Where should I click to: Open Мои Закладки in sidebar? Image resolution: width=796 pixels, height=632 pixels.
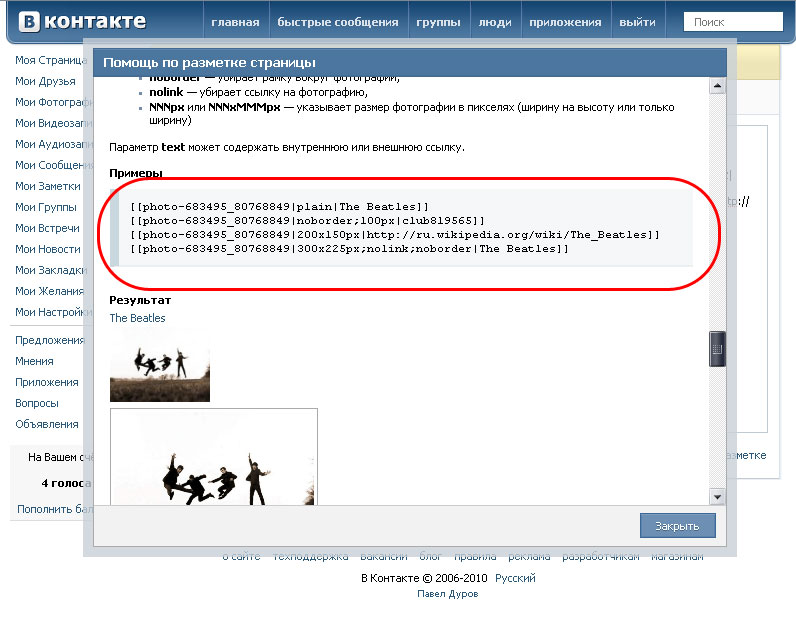pyautogui.click(x=51, y=270)
